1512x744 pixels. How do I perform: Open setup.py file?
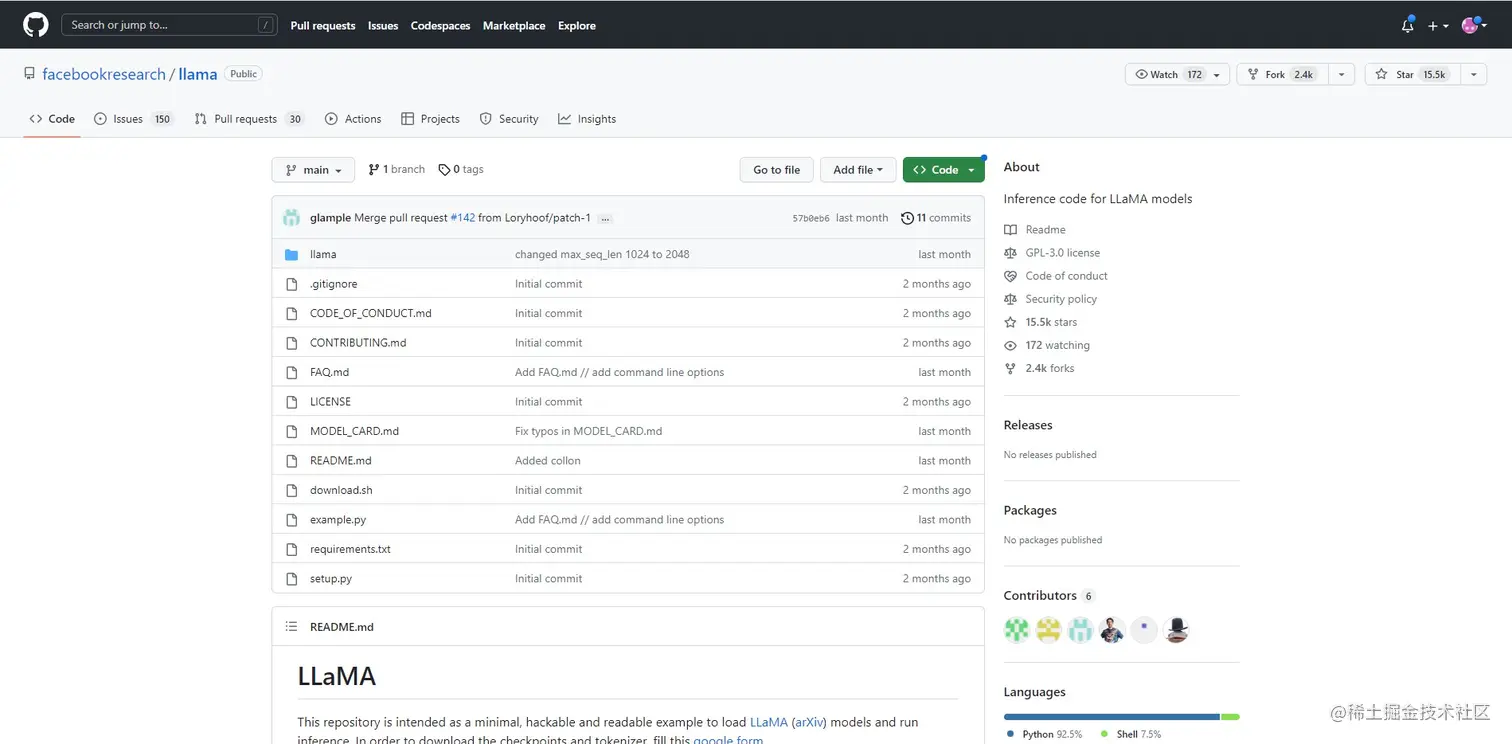coord(331,579)
